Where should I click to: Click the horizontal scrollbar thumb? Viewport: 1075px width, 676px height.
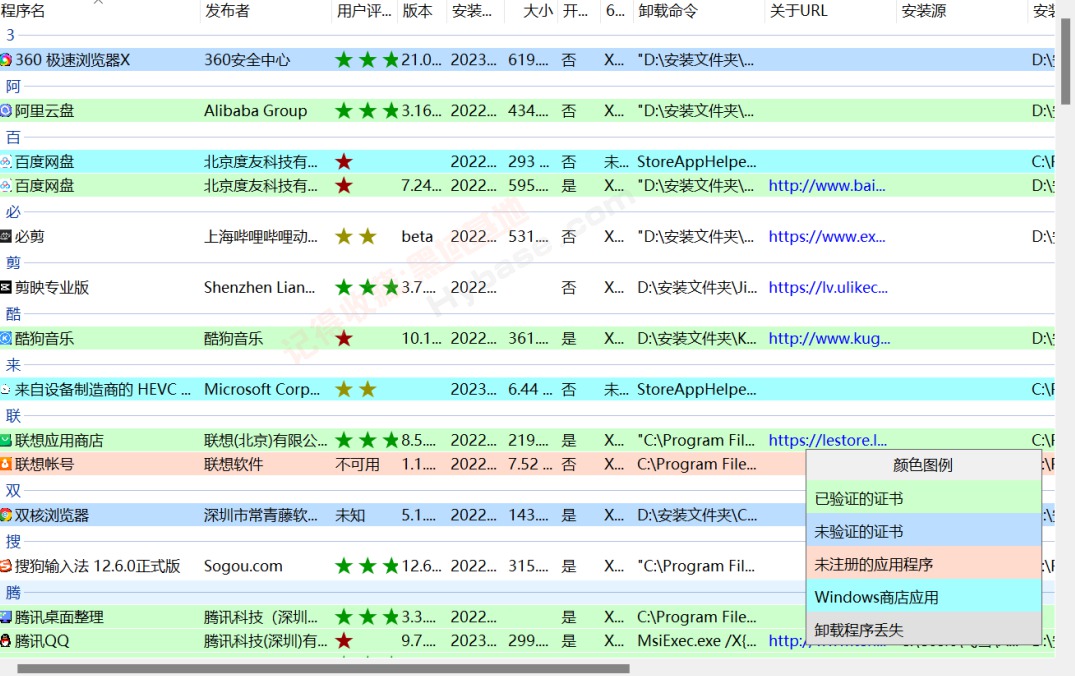coord(323,668)
